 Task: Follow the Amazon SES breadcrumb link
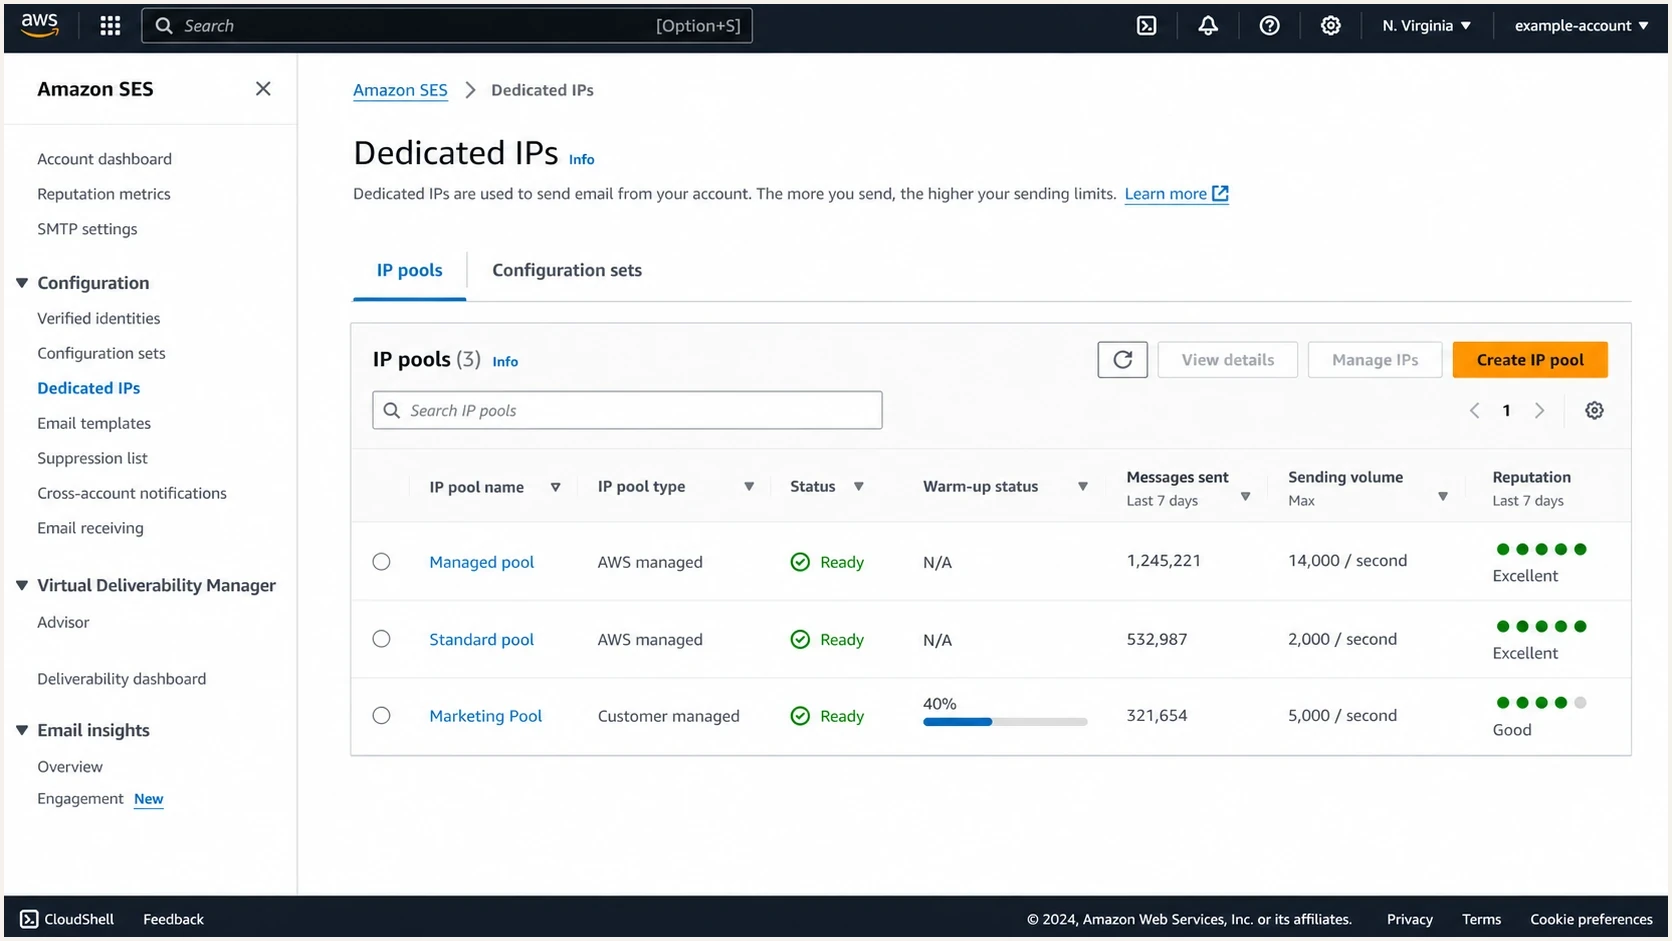click(400, 90)
